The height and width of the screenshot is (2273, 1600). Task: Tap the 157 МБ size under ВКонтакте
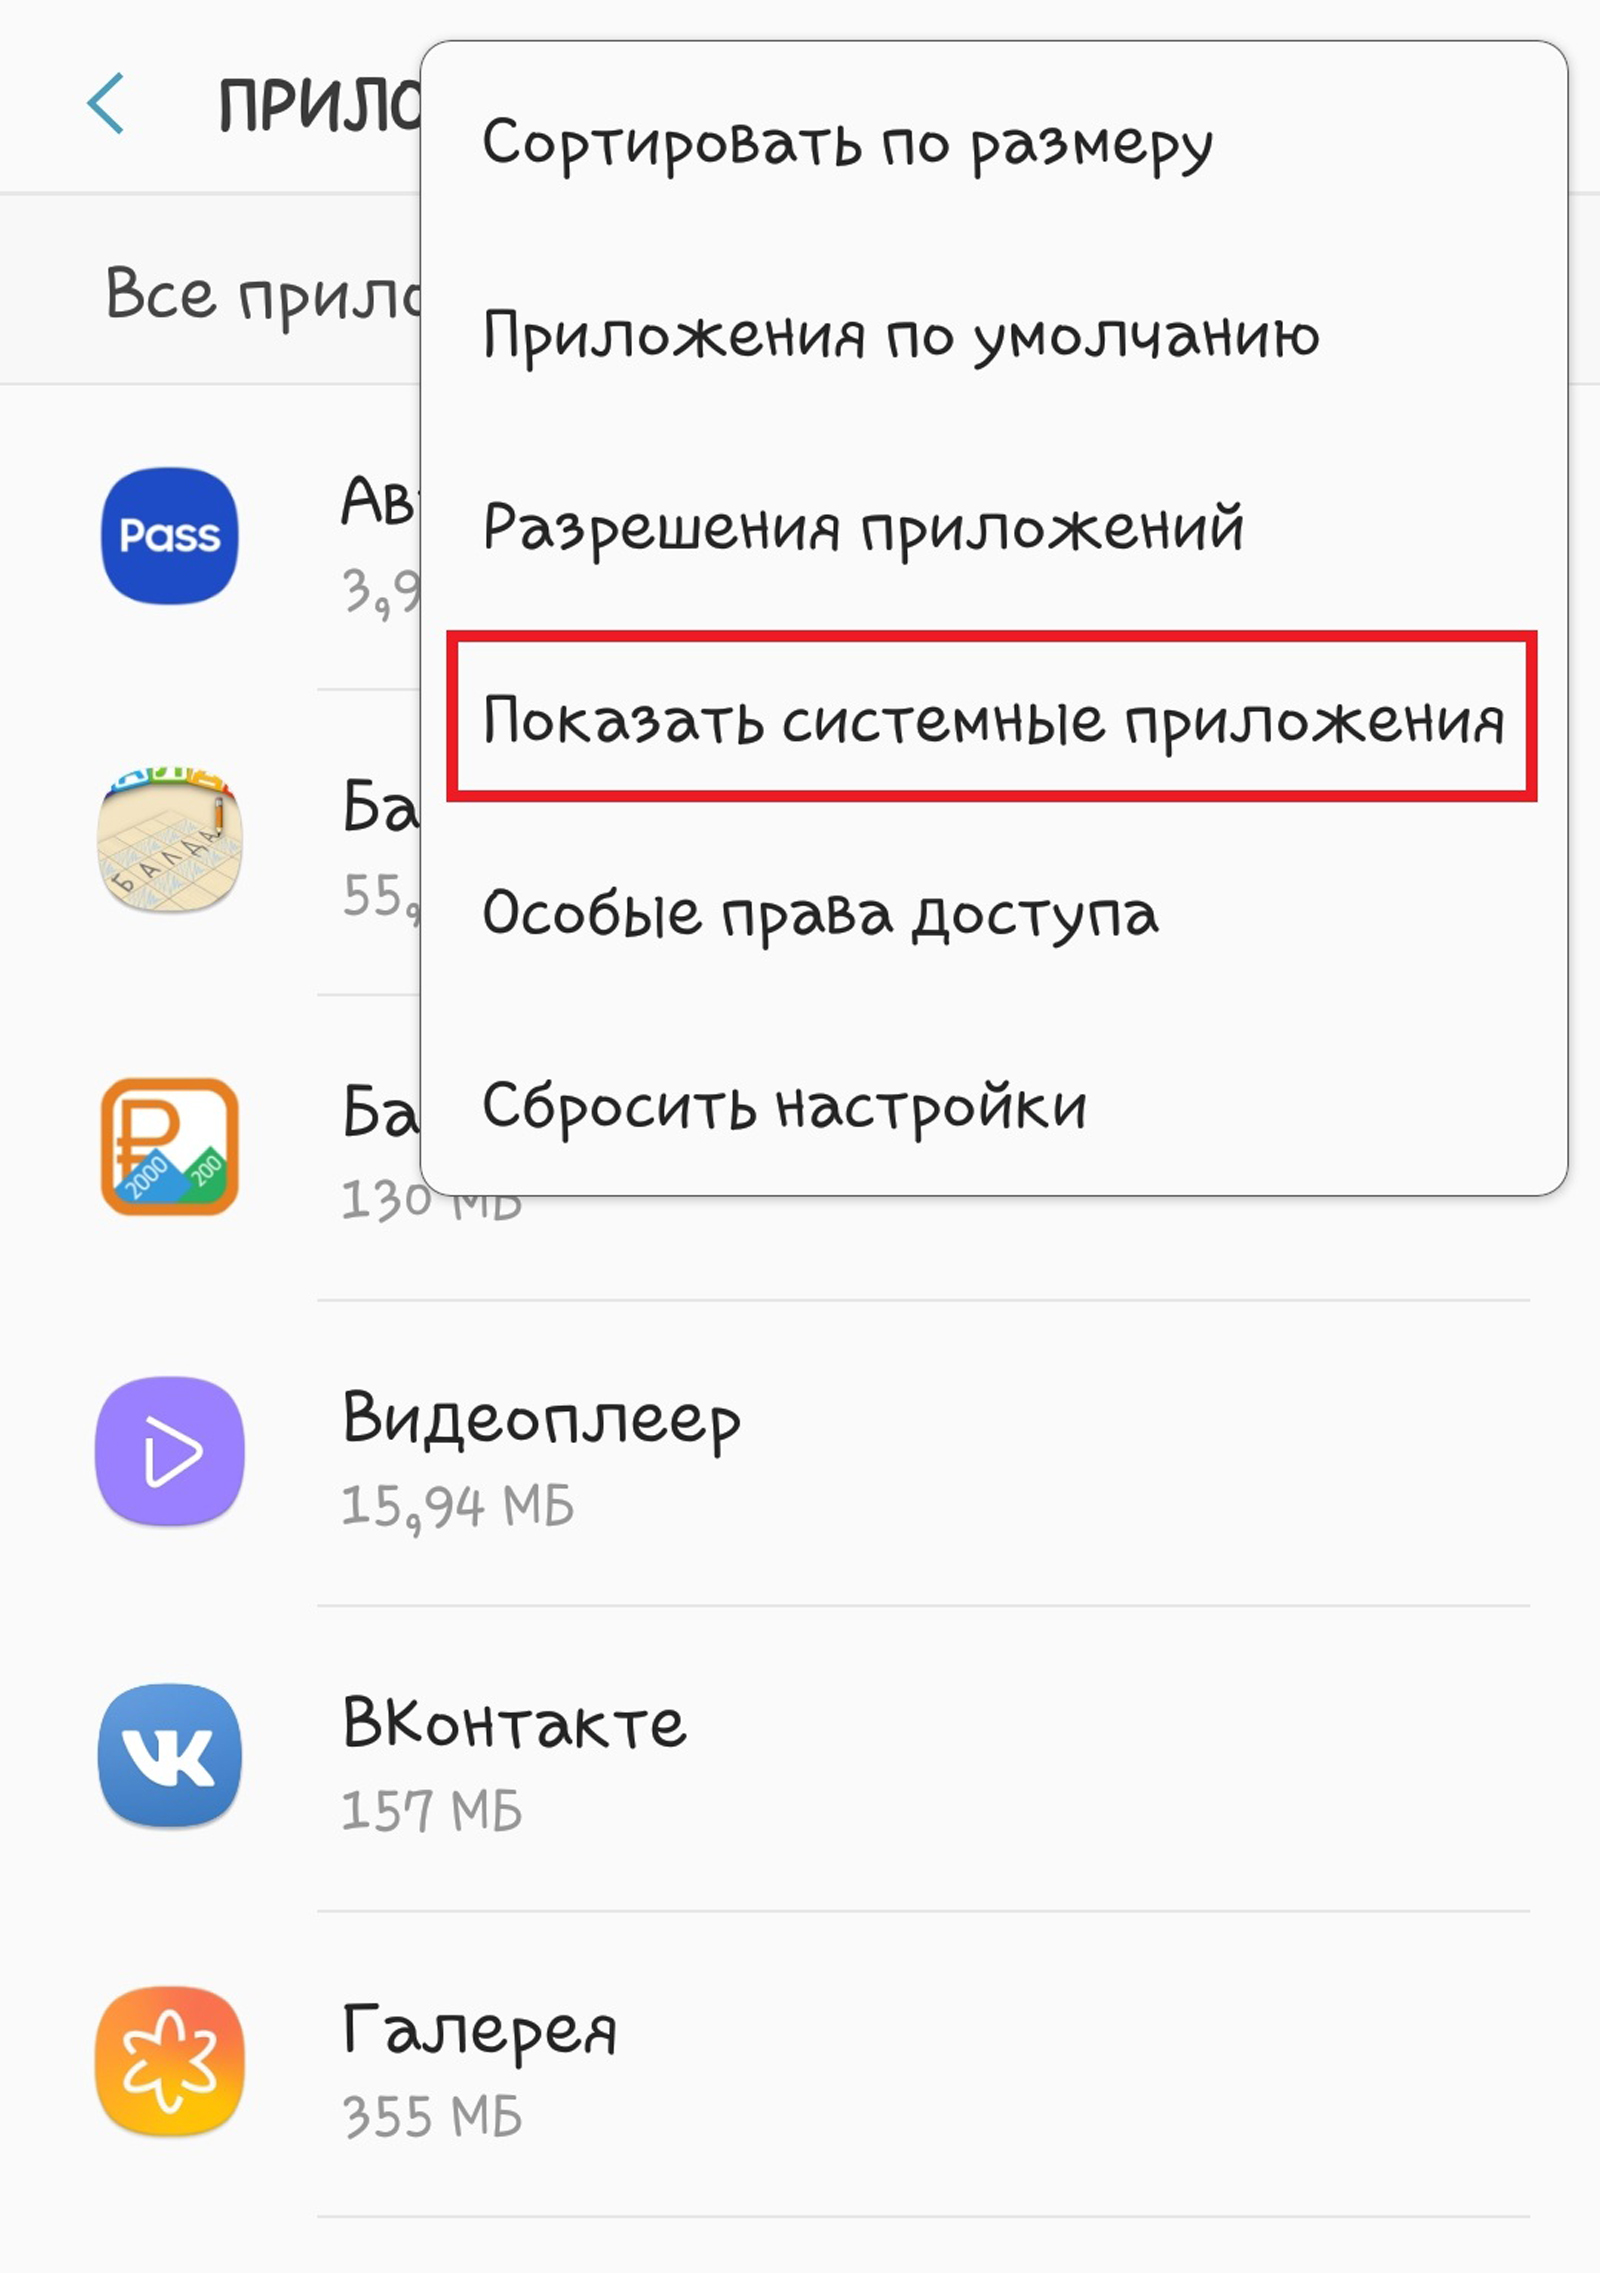tap(432, 1811)
